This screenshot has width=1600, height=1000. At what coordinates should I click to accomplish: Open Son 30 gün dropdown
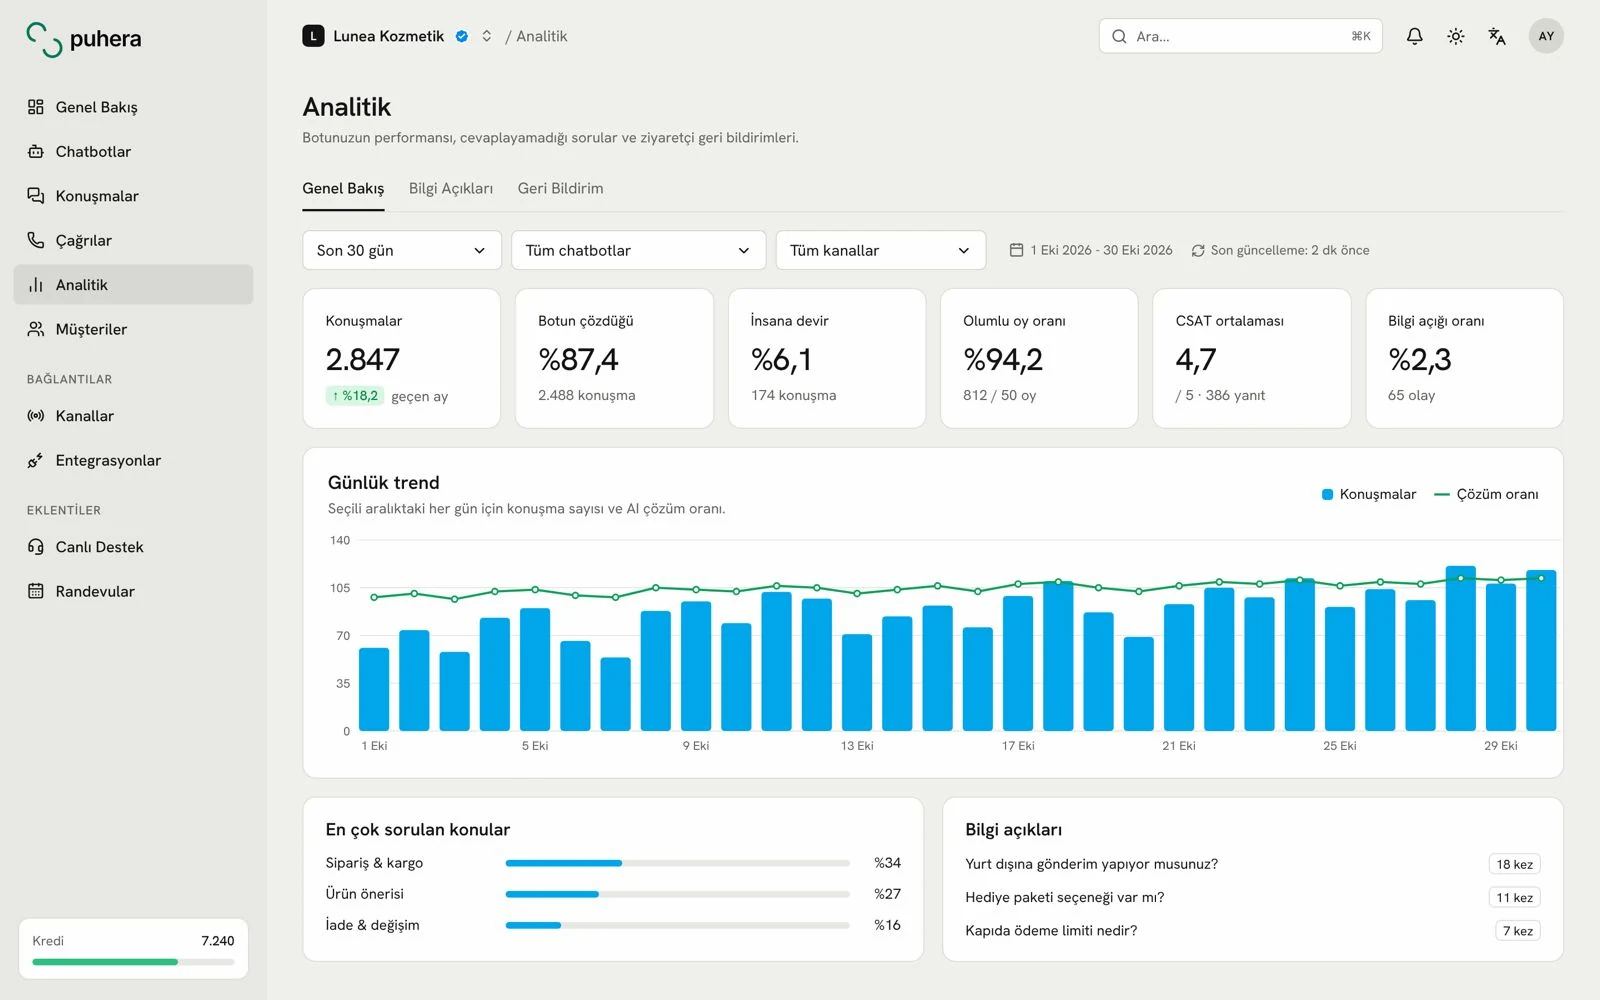[x=401, y=250]
